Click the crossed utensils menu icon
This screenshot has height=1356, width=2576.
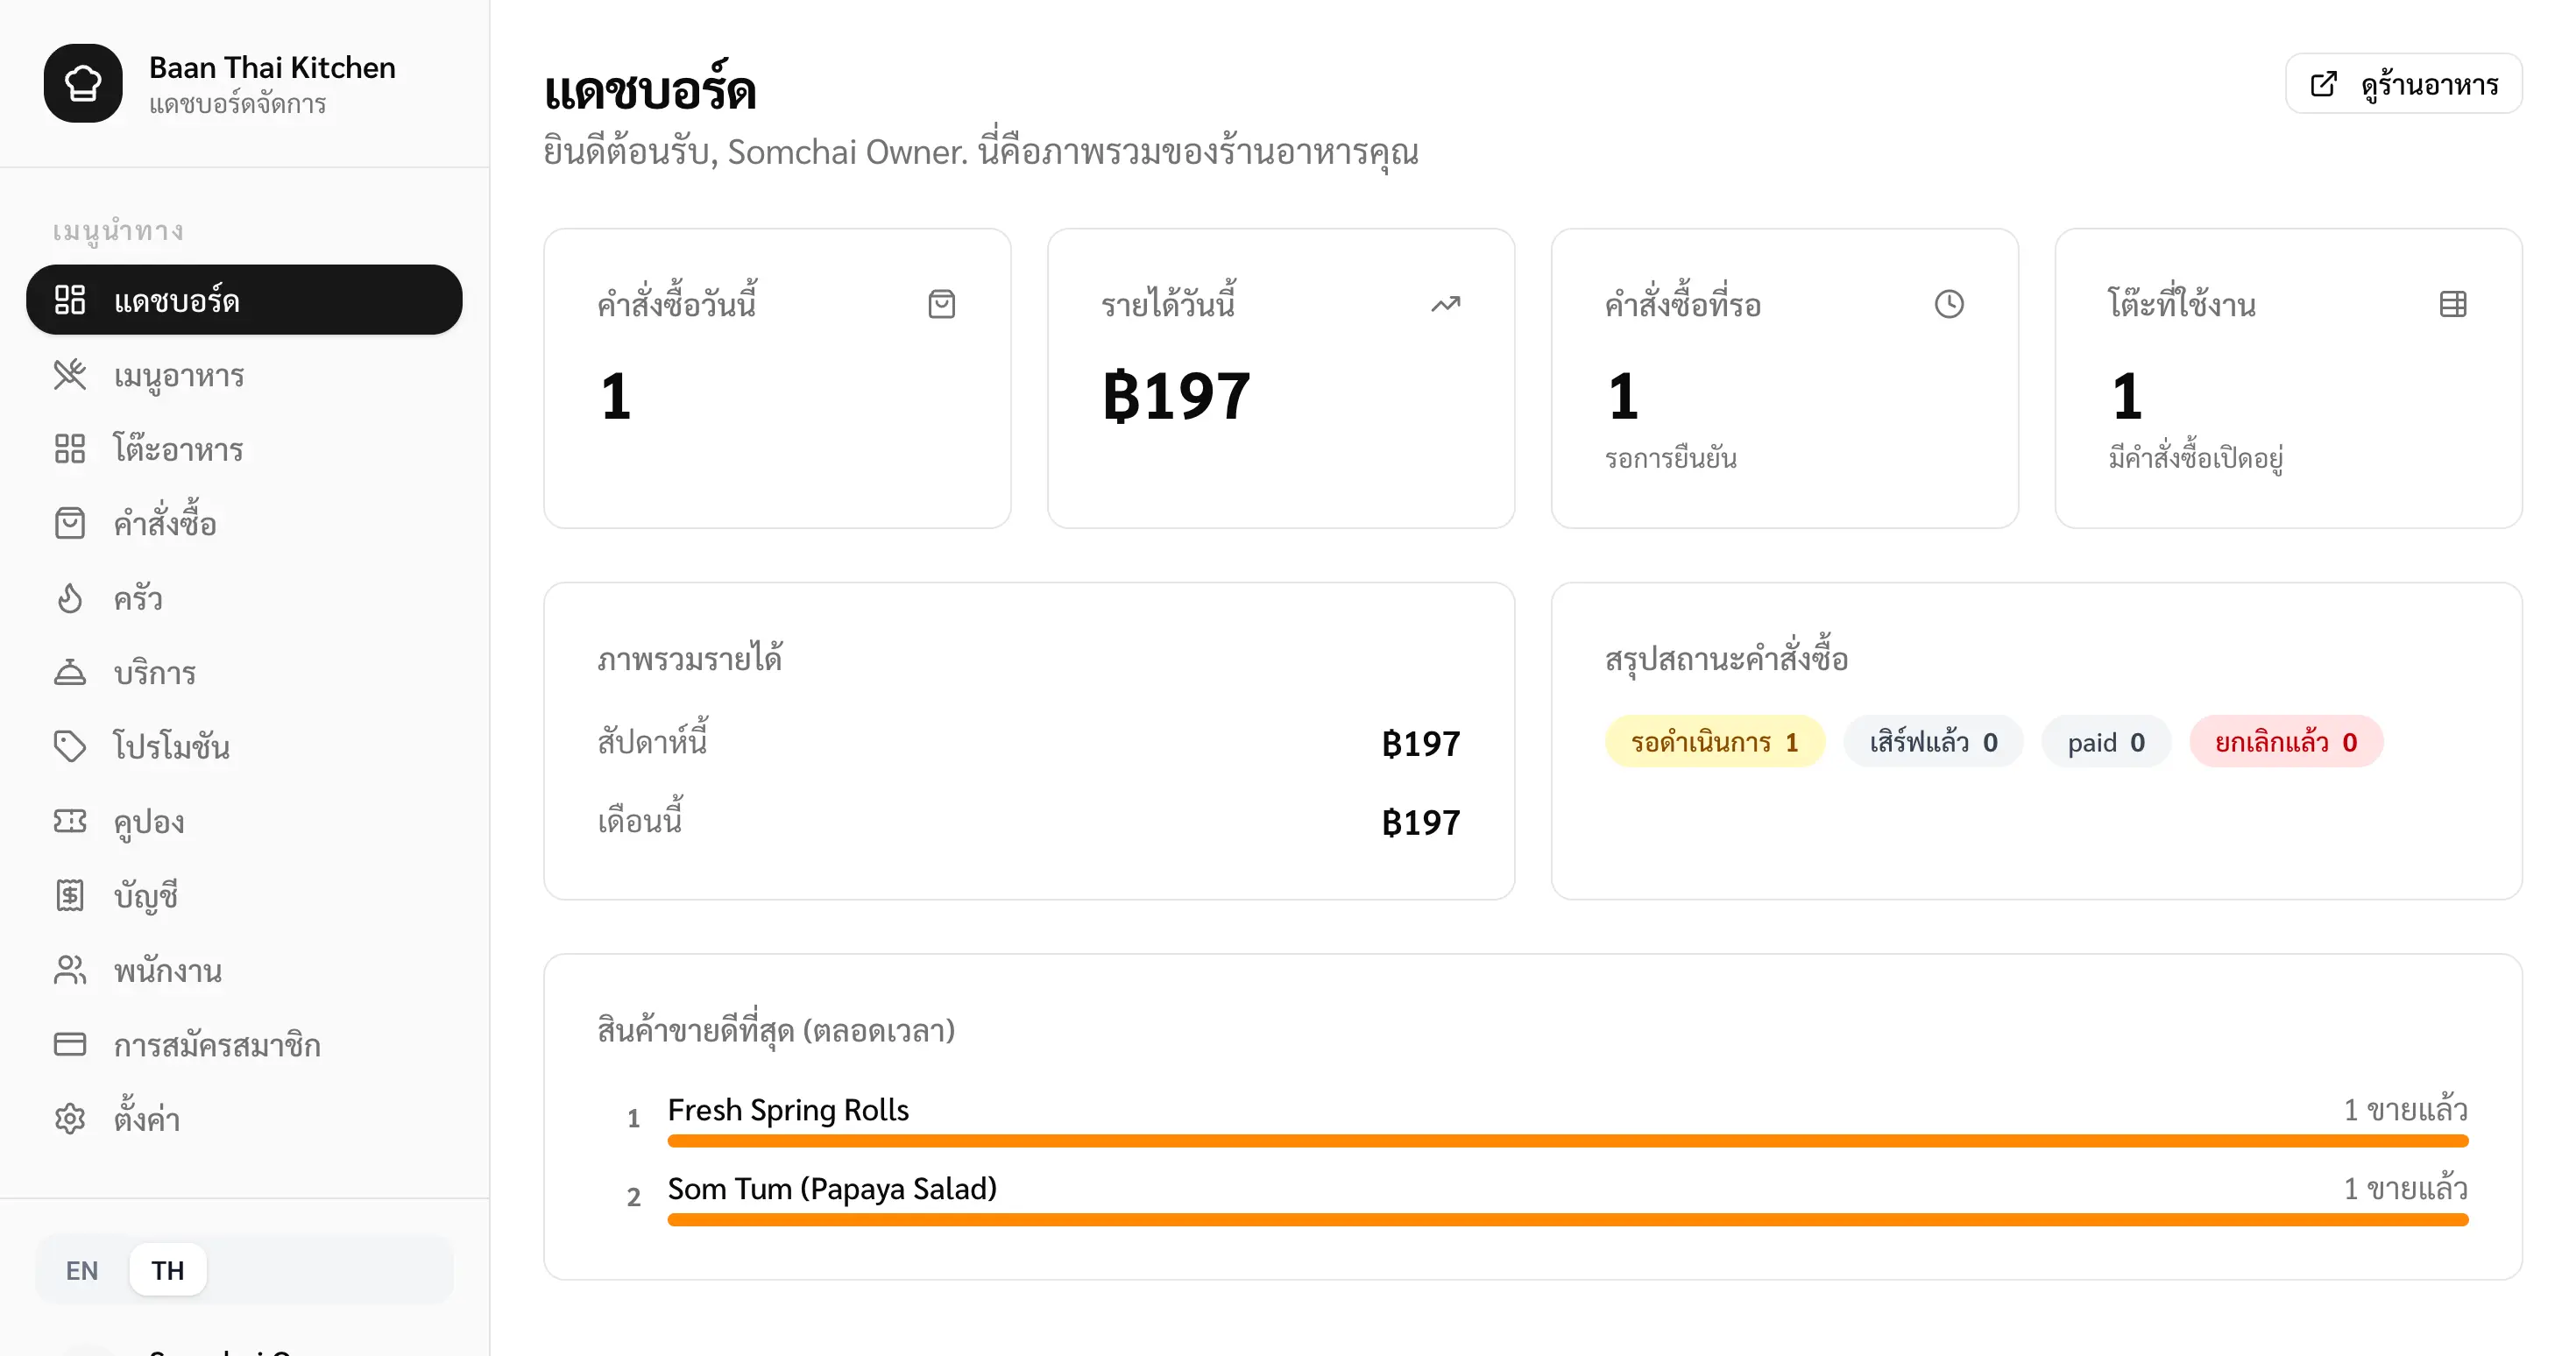[70, 375]
